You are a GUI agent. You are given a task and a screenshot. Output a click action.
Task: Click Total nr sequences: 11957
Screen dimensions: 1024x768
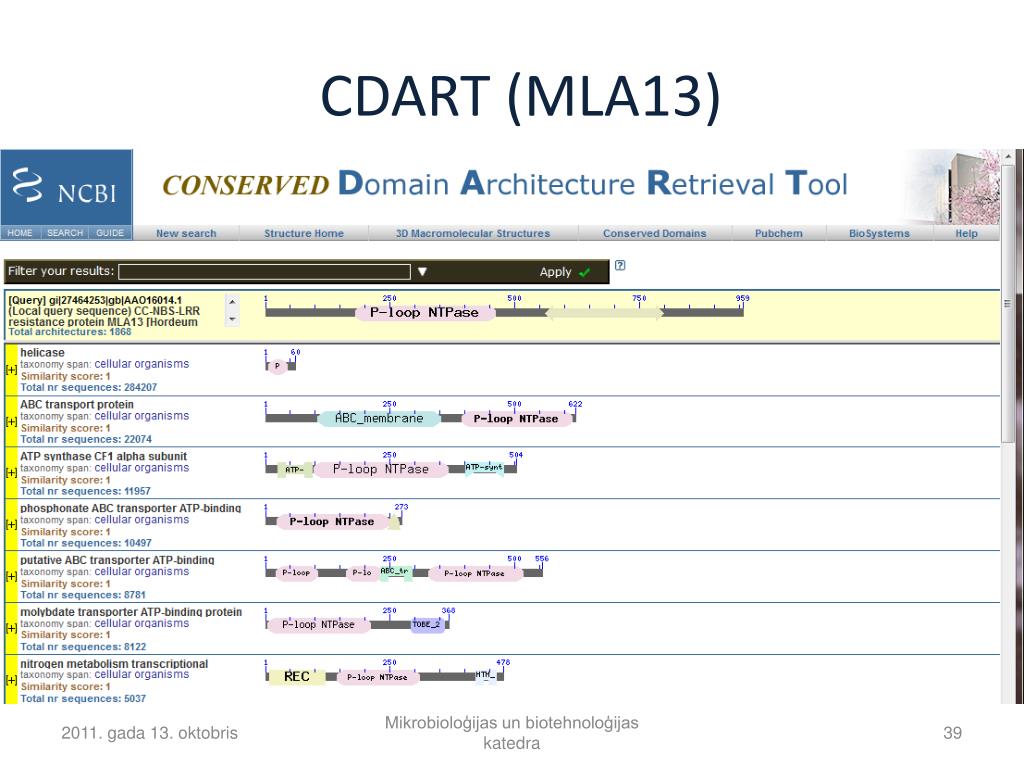click(86, 491)
